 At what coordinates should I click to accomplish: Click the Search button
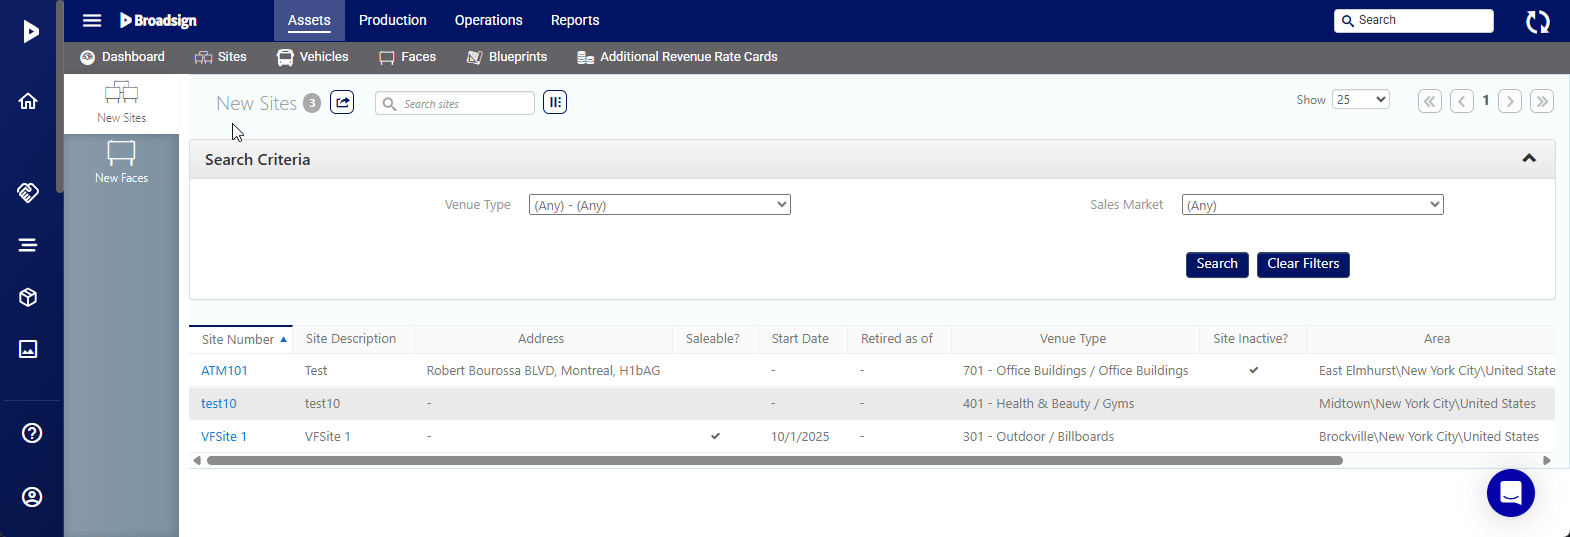[1216, 264]
